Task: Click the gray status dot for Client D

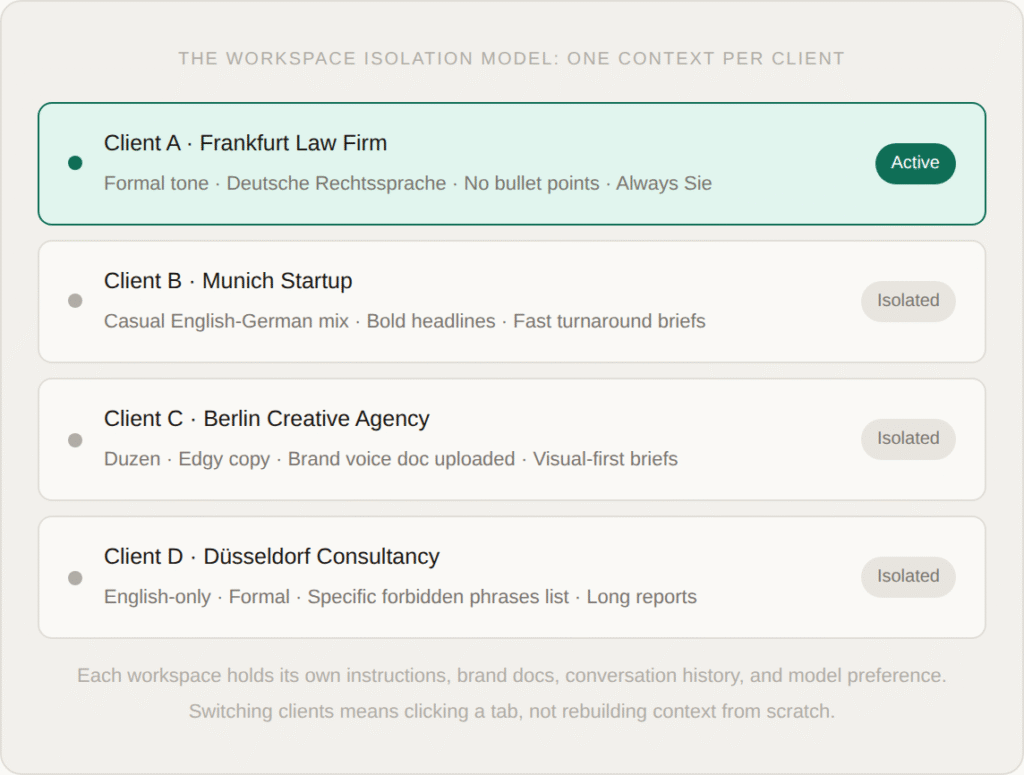Action: point(75,577)
